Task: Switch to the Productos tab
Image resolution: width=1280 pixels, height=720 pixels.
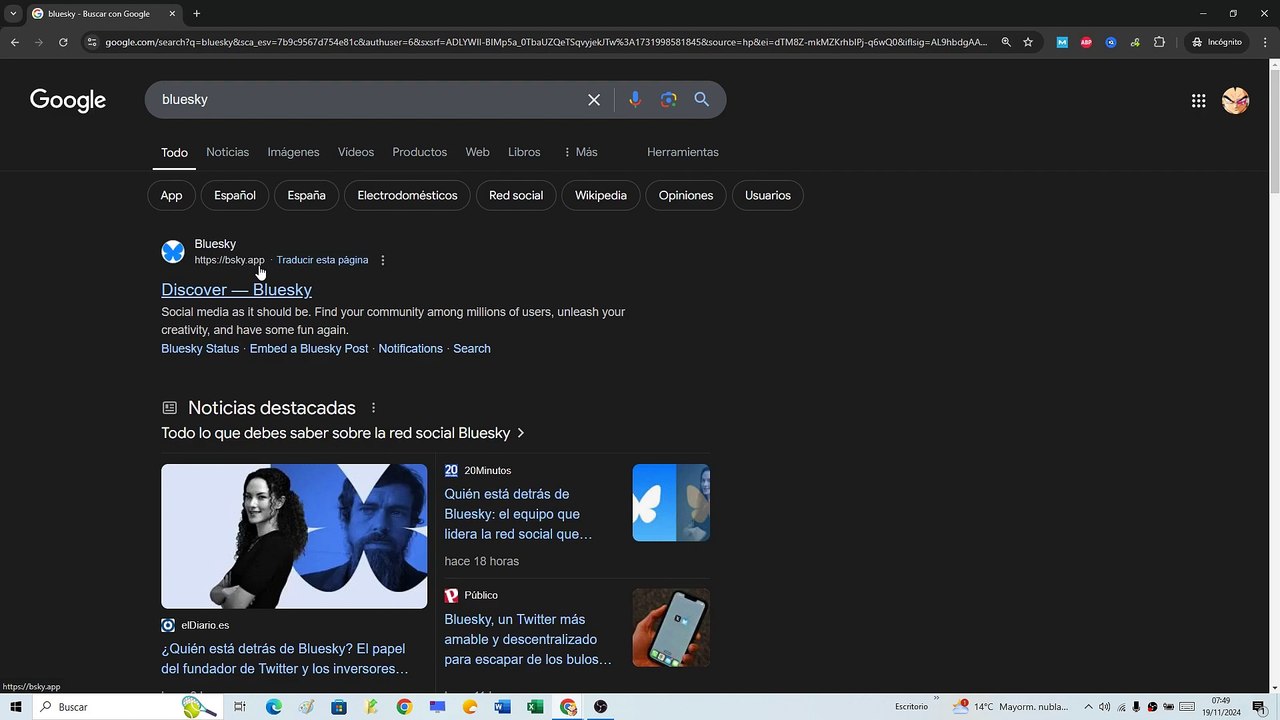Action: (420, 152)
